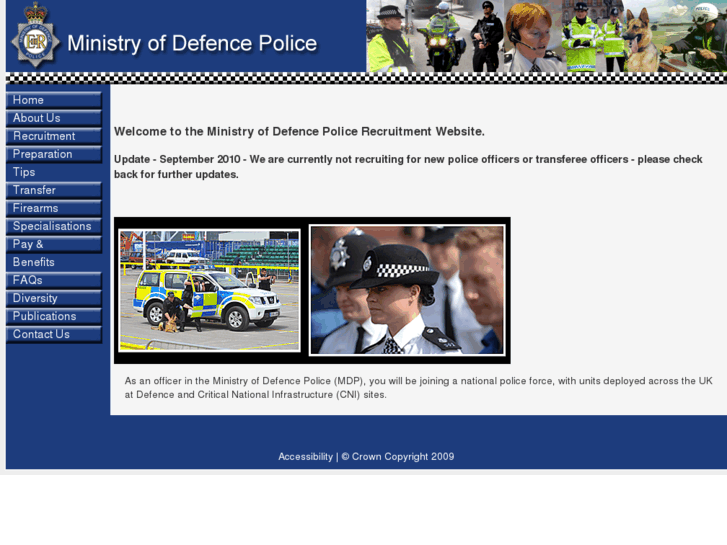Click the Crown Copyright 2009 text

click(x=398, y=456)
